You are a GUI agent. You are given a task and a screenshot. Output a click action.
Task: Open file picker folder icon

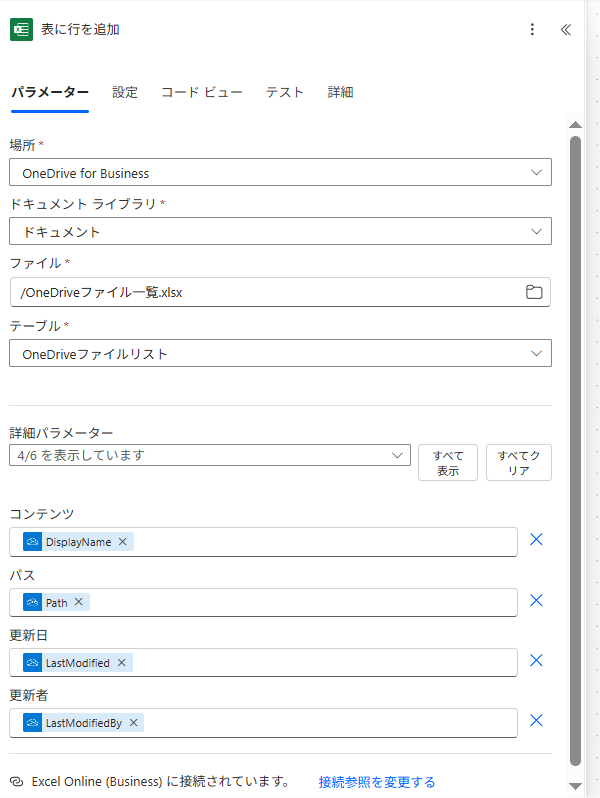(534, 292)
